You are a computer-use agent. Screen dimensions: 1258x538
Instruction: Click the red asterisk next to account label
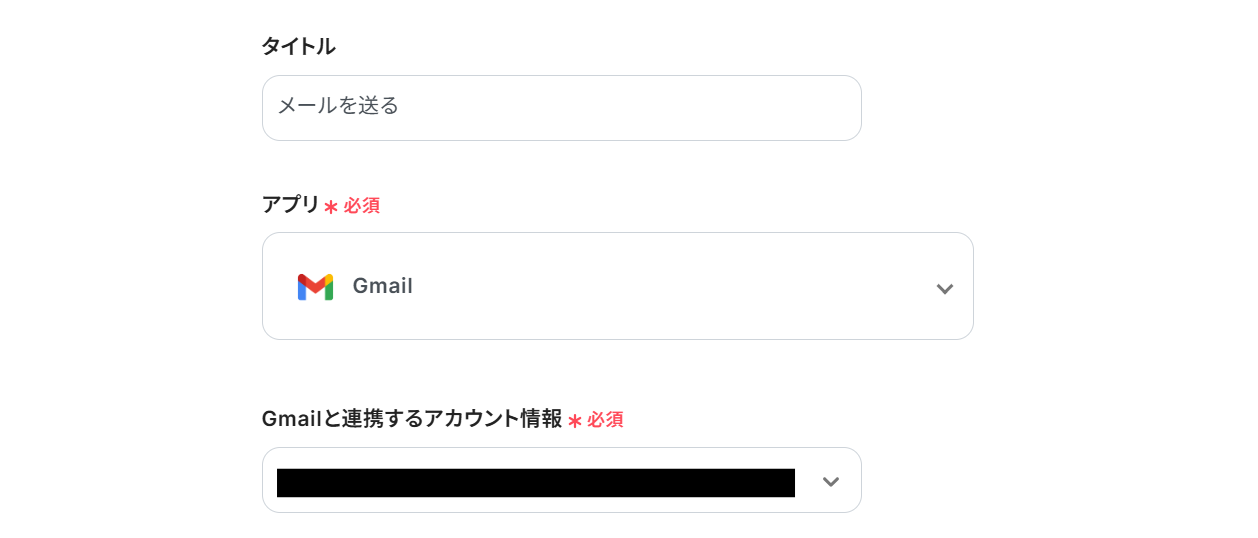tap(575, 421)
